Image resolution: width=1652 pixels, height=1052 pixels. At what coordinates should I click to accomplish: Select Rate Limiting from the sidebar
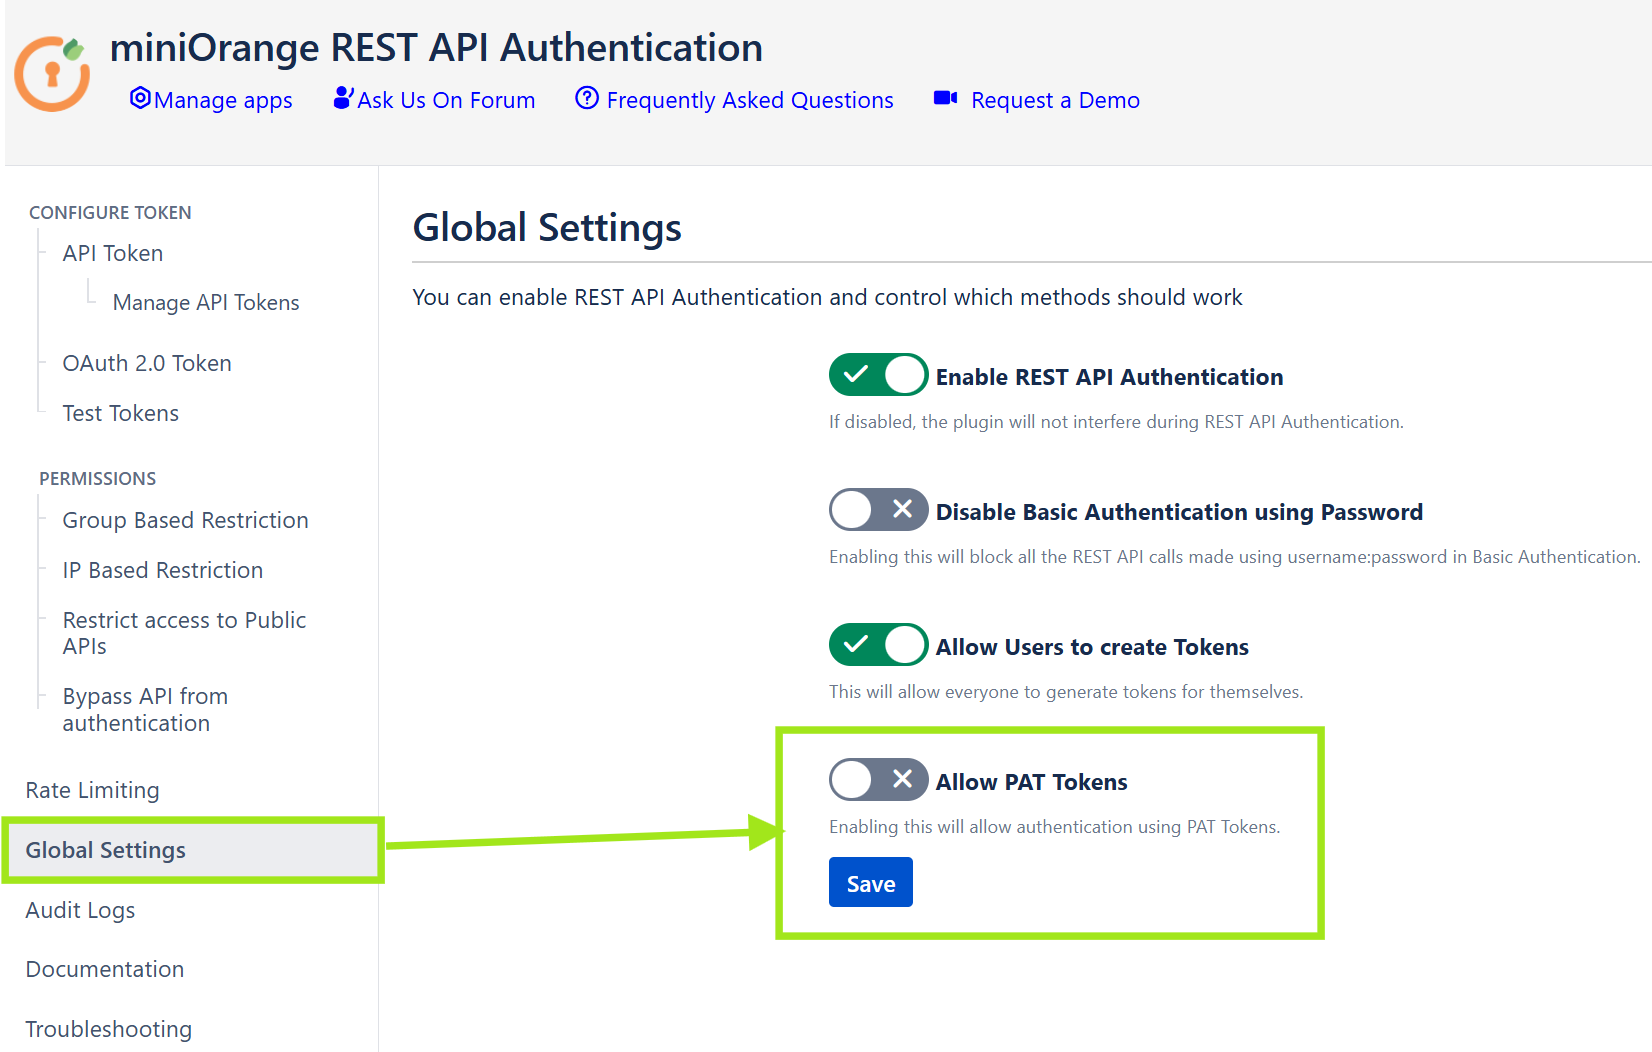(x=92, y=790)
